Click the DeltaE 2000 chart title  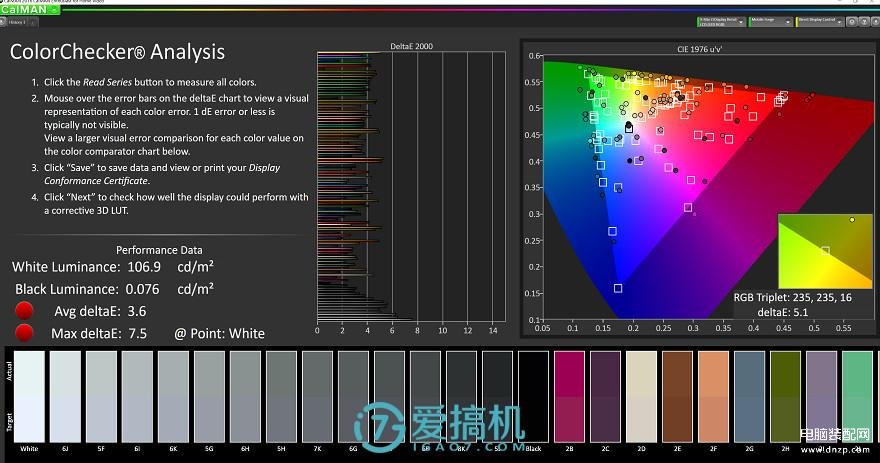tap(411, 46)
